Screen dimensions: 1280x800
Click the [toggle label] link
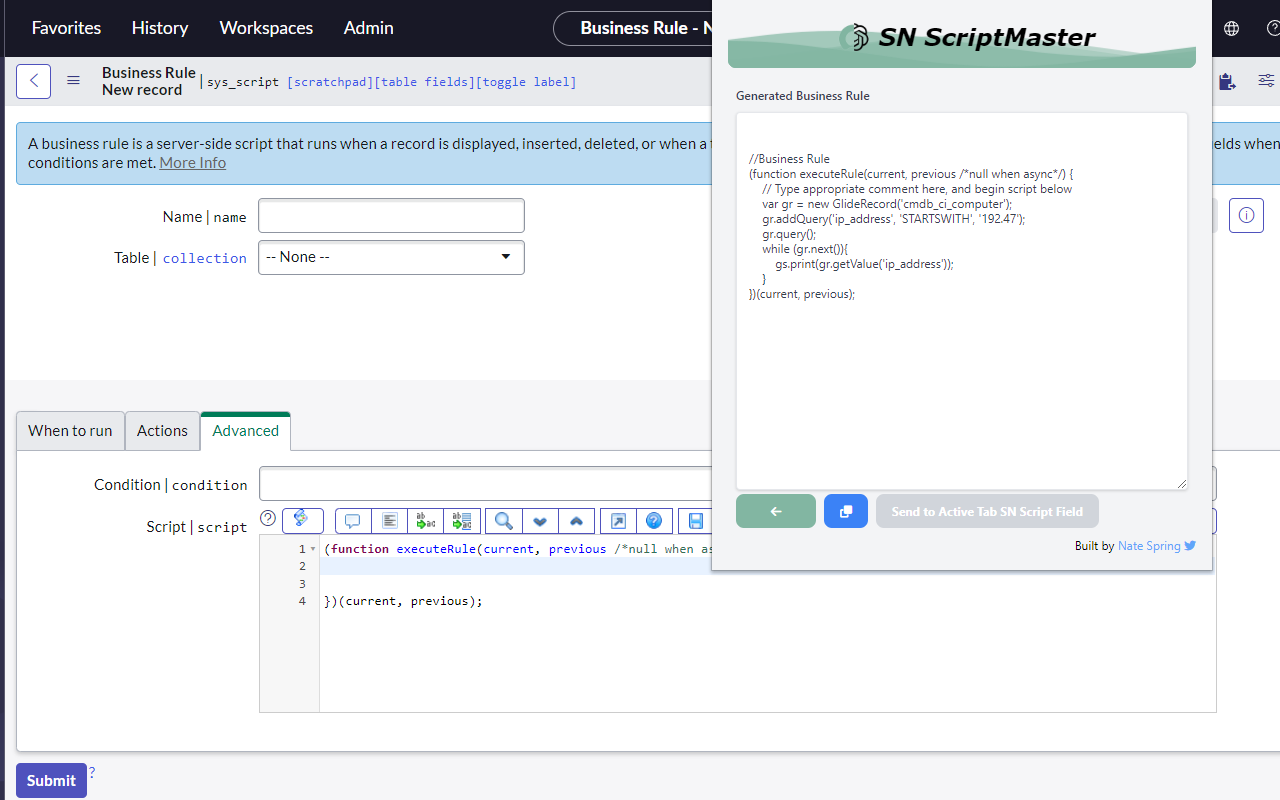pos(526,82)
